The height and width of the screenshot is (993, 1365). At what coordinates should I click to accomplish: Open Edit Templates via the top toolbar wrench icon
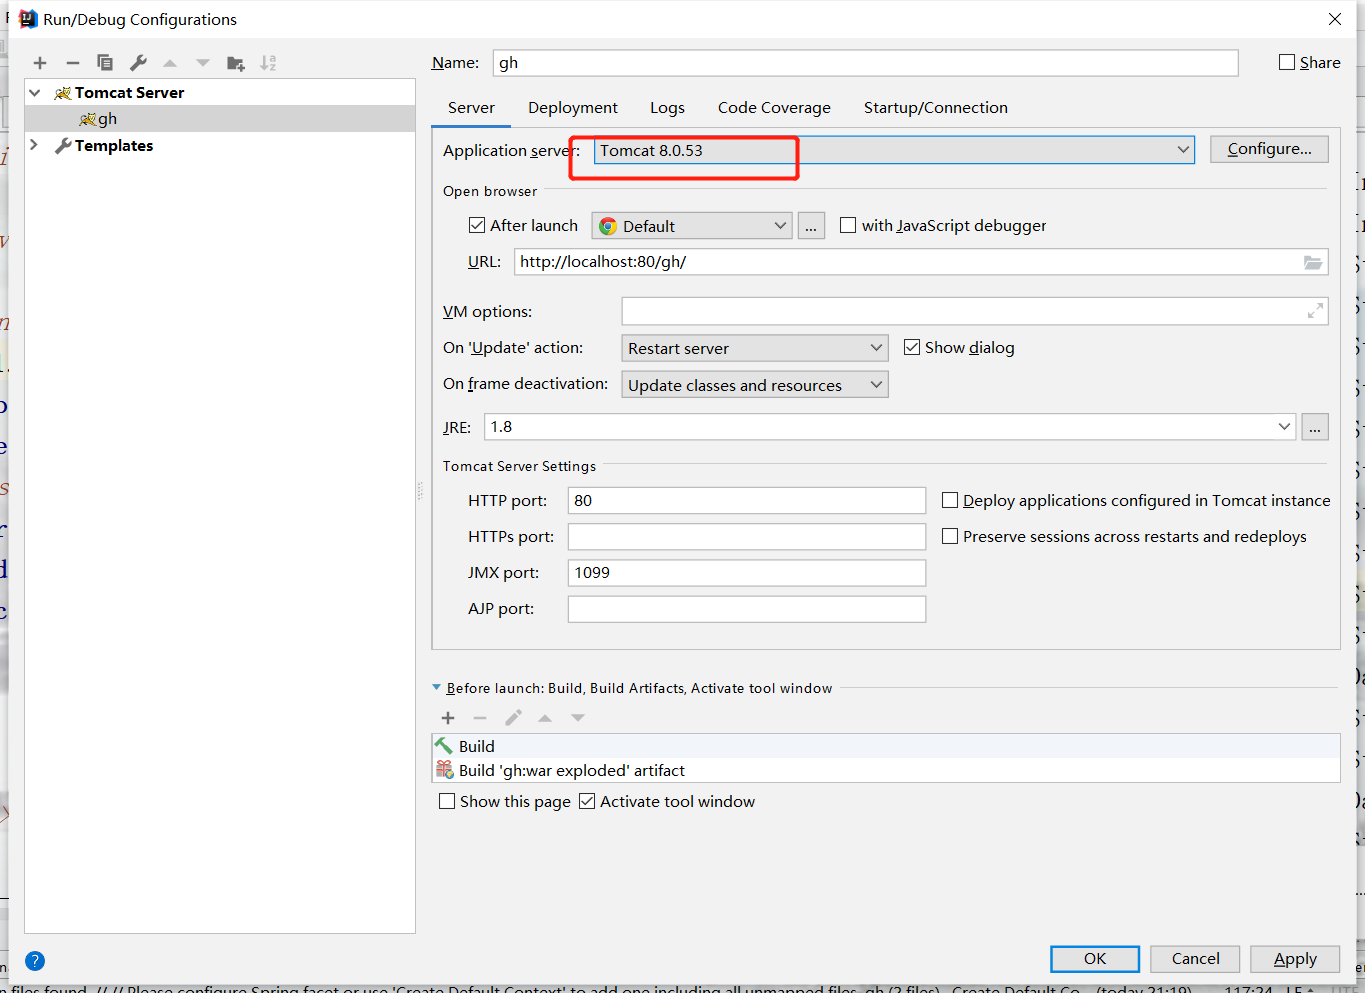(138, 63)
